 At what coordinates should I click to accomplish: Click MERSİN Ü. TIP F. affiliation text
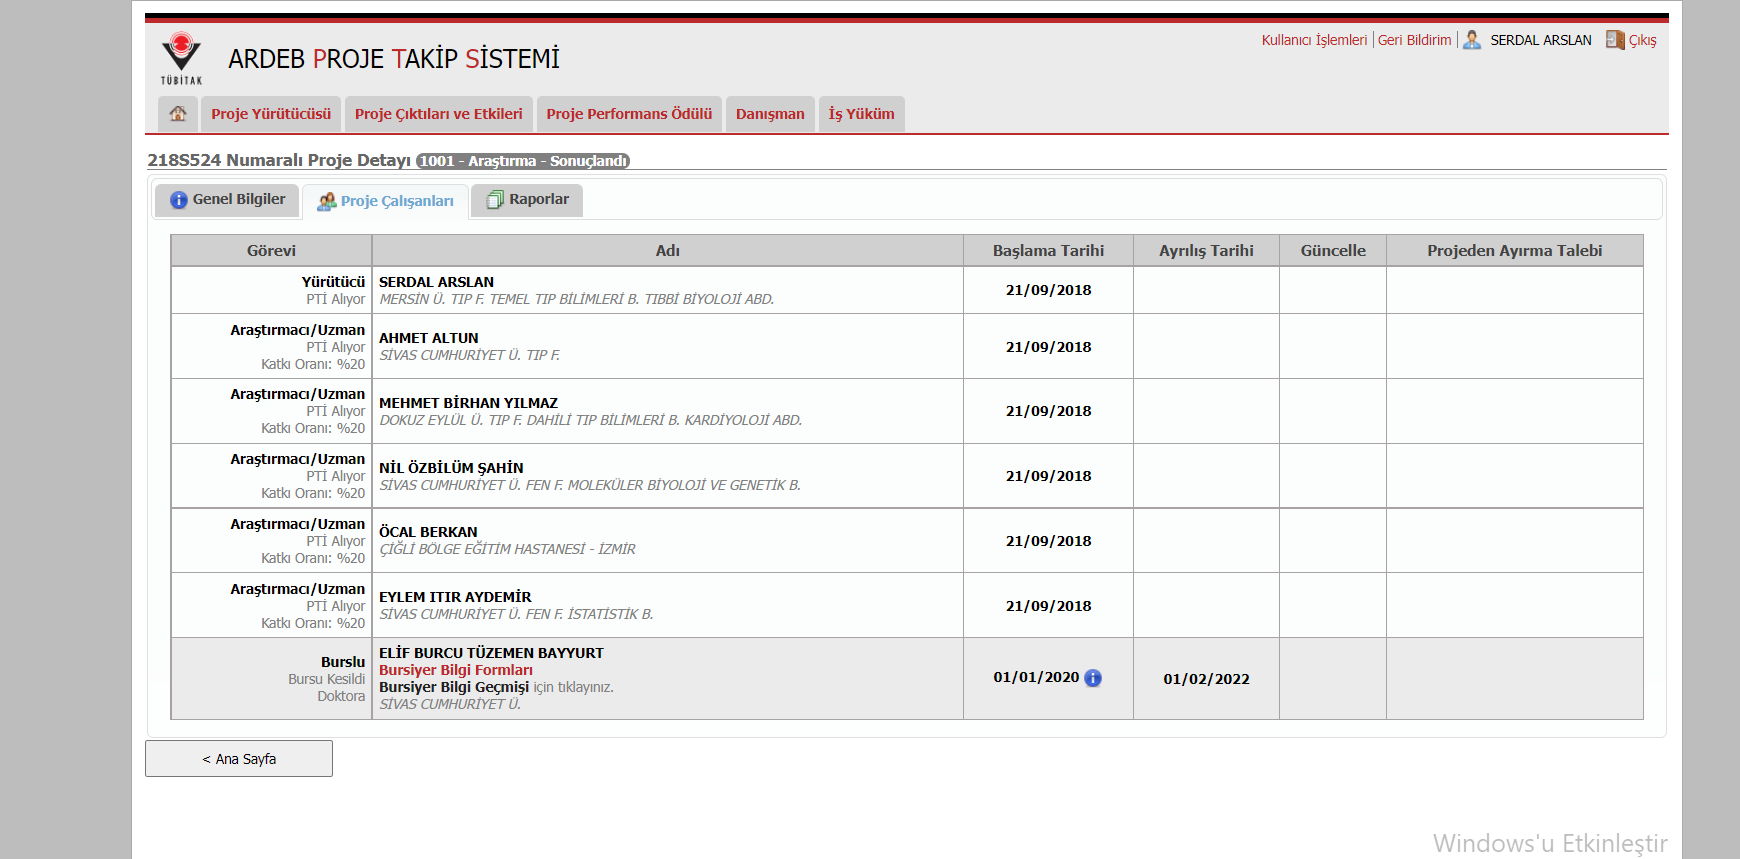576,299
